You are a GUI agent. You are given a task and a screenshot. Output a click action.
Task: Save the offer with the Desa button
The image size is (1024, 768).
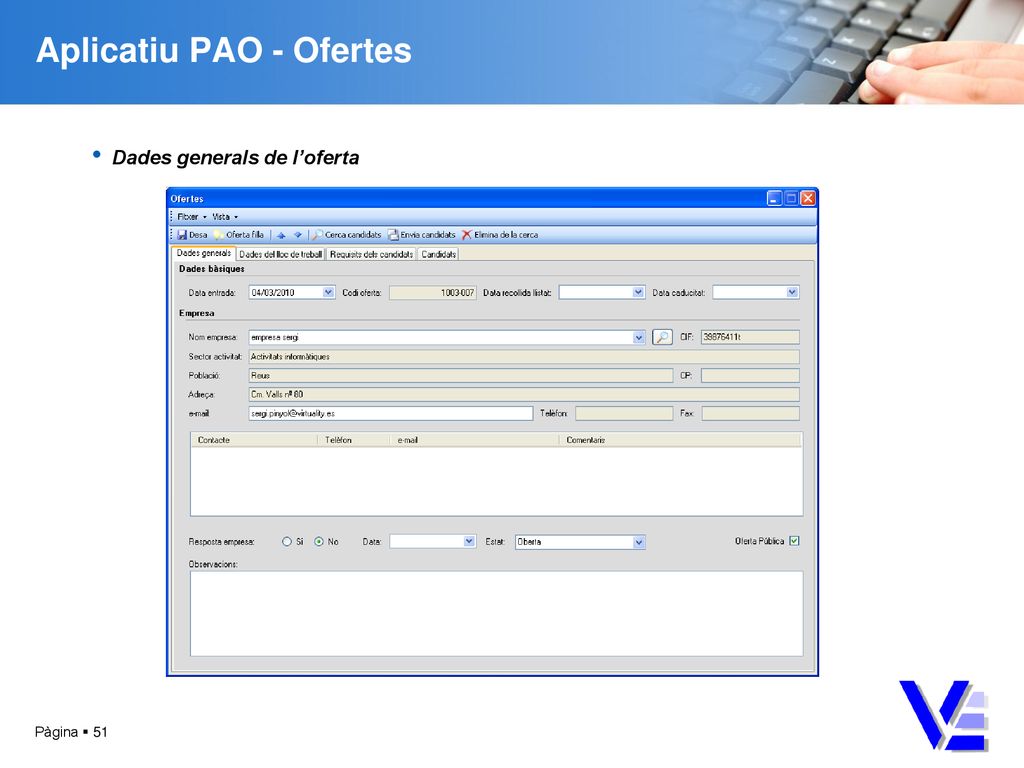coord(192,235)
